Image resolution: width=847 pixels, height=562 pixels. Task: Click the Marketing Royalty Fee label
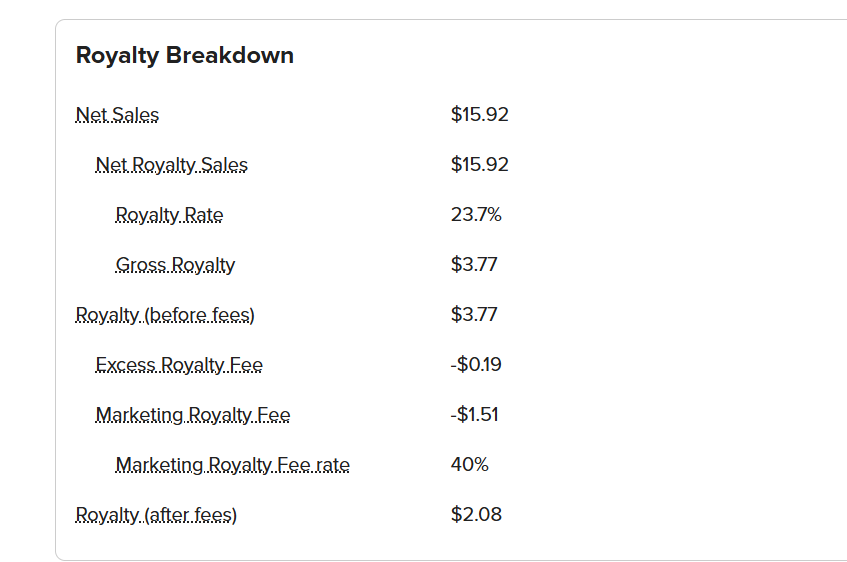pyautogui.click(x=193, y=414)
